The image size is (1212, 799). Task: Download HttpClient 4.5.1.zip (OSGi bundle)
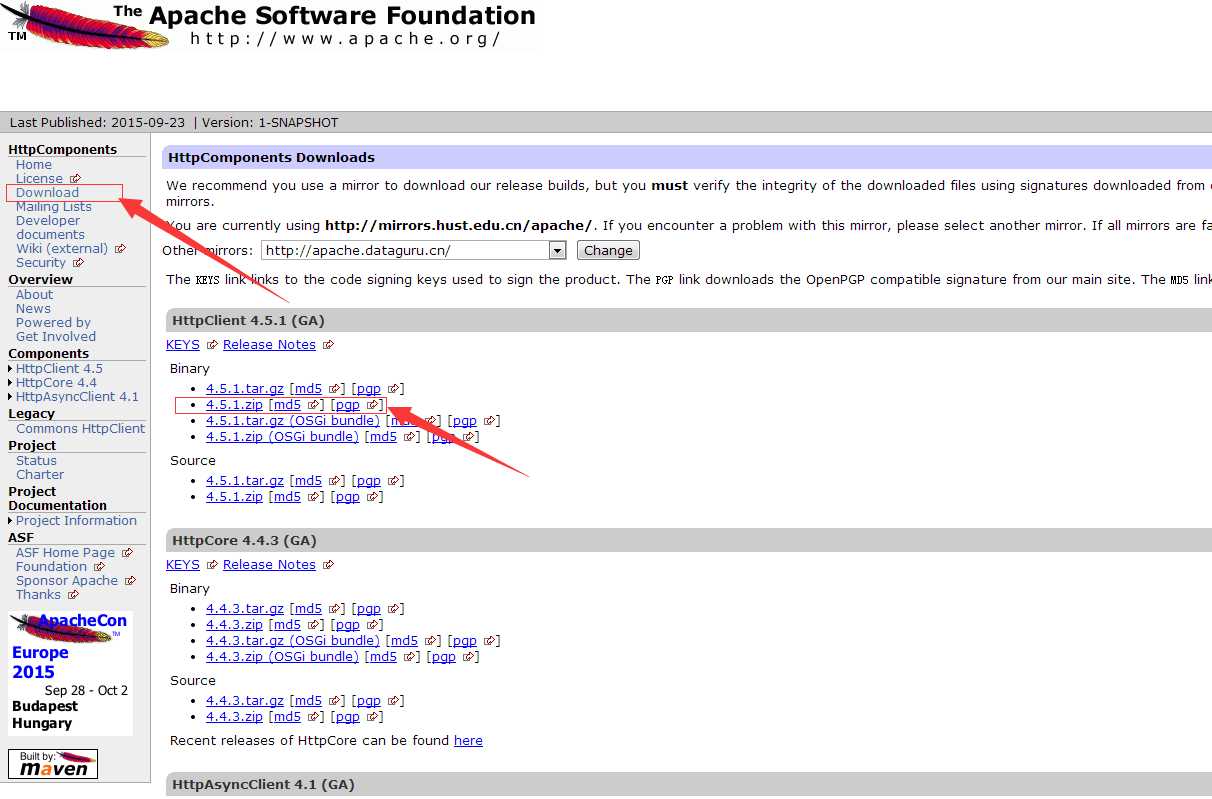coord(282,437)
